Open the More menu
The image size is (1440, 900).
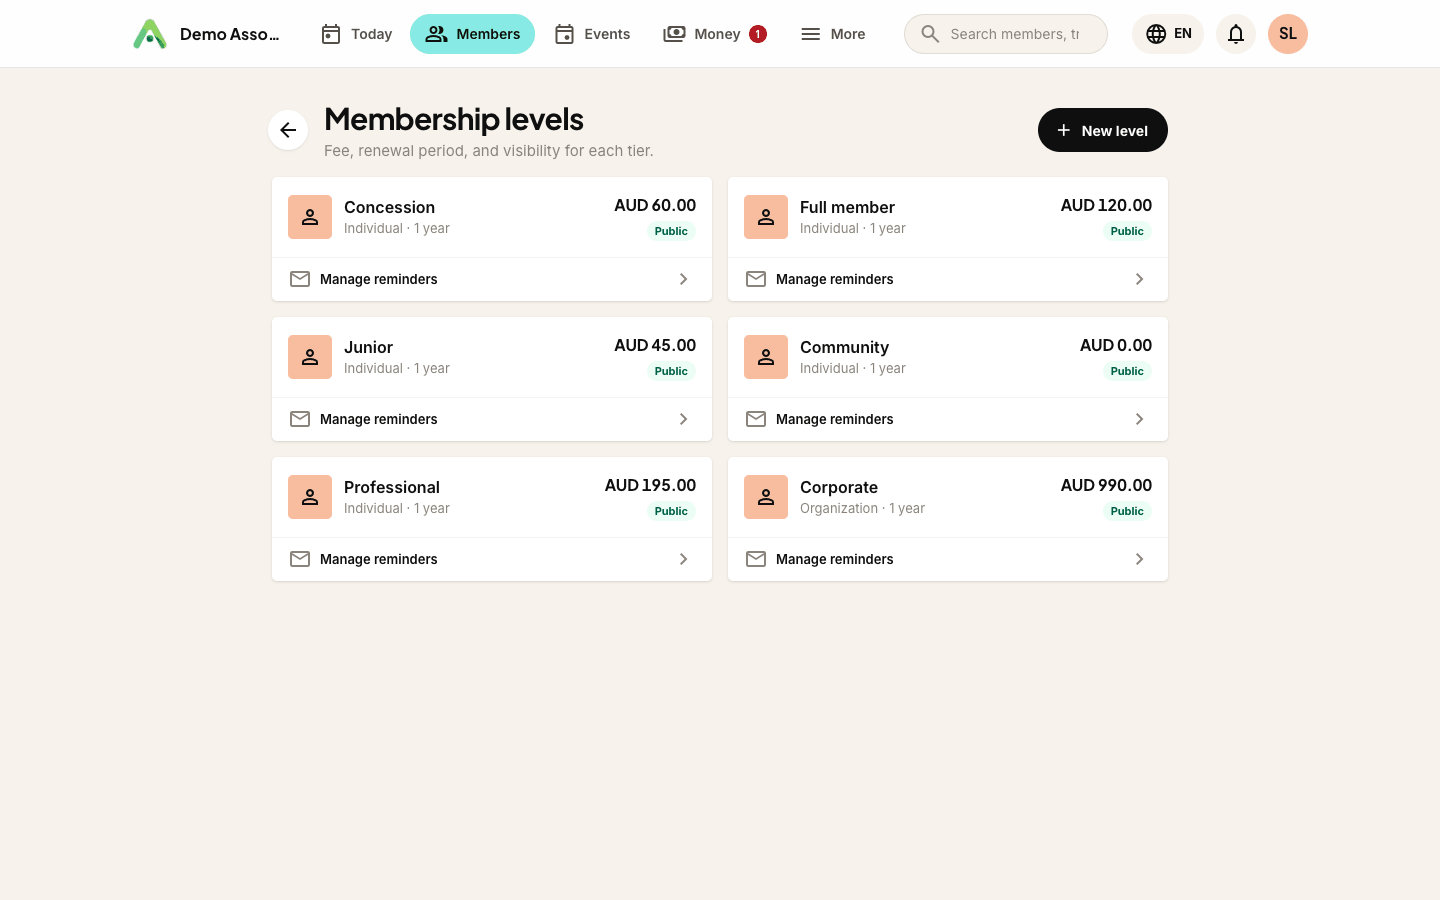[x=833, y=34]
